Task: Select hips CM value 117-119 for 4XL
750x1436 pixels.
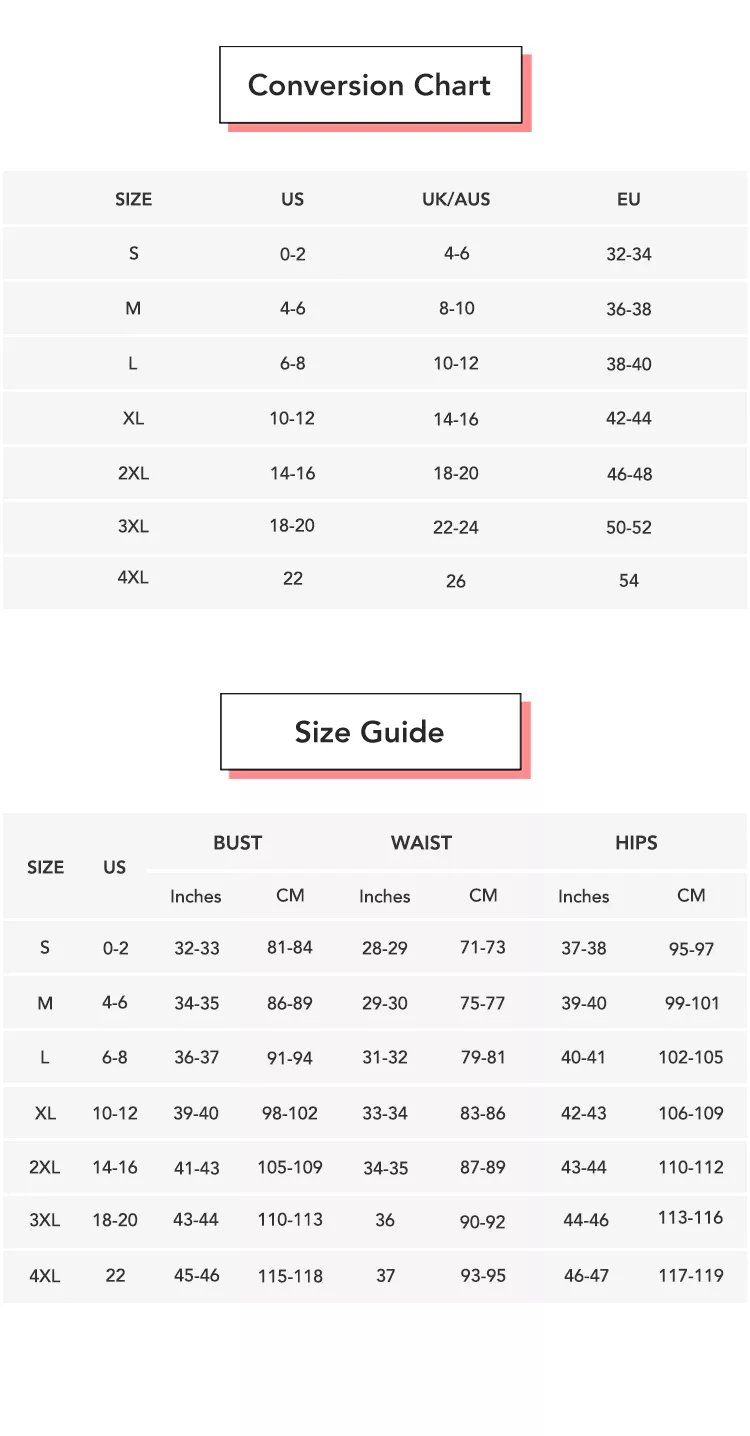Action: (x=690, y=1276)
